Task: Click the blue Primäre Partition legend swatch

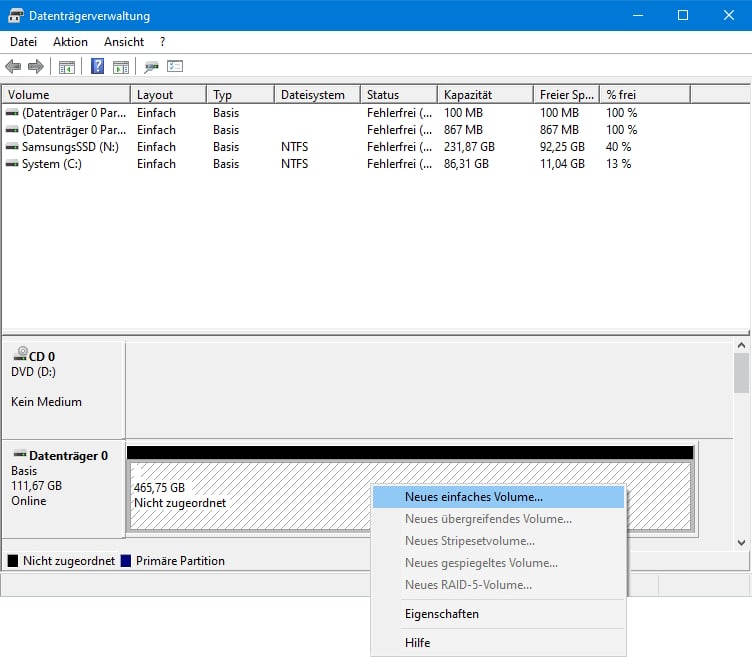Action: (x=126, y=561)
